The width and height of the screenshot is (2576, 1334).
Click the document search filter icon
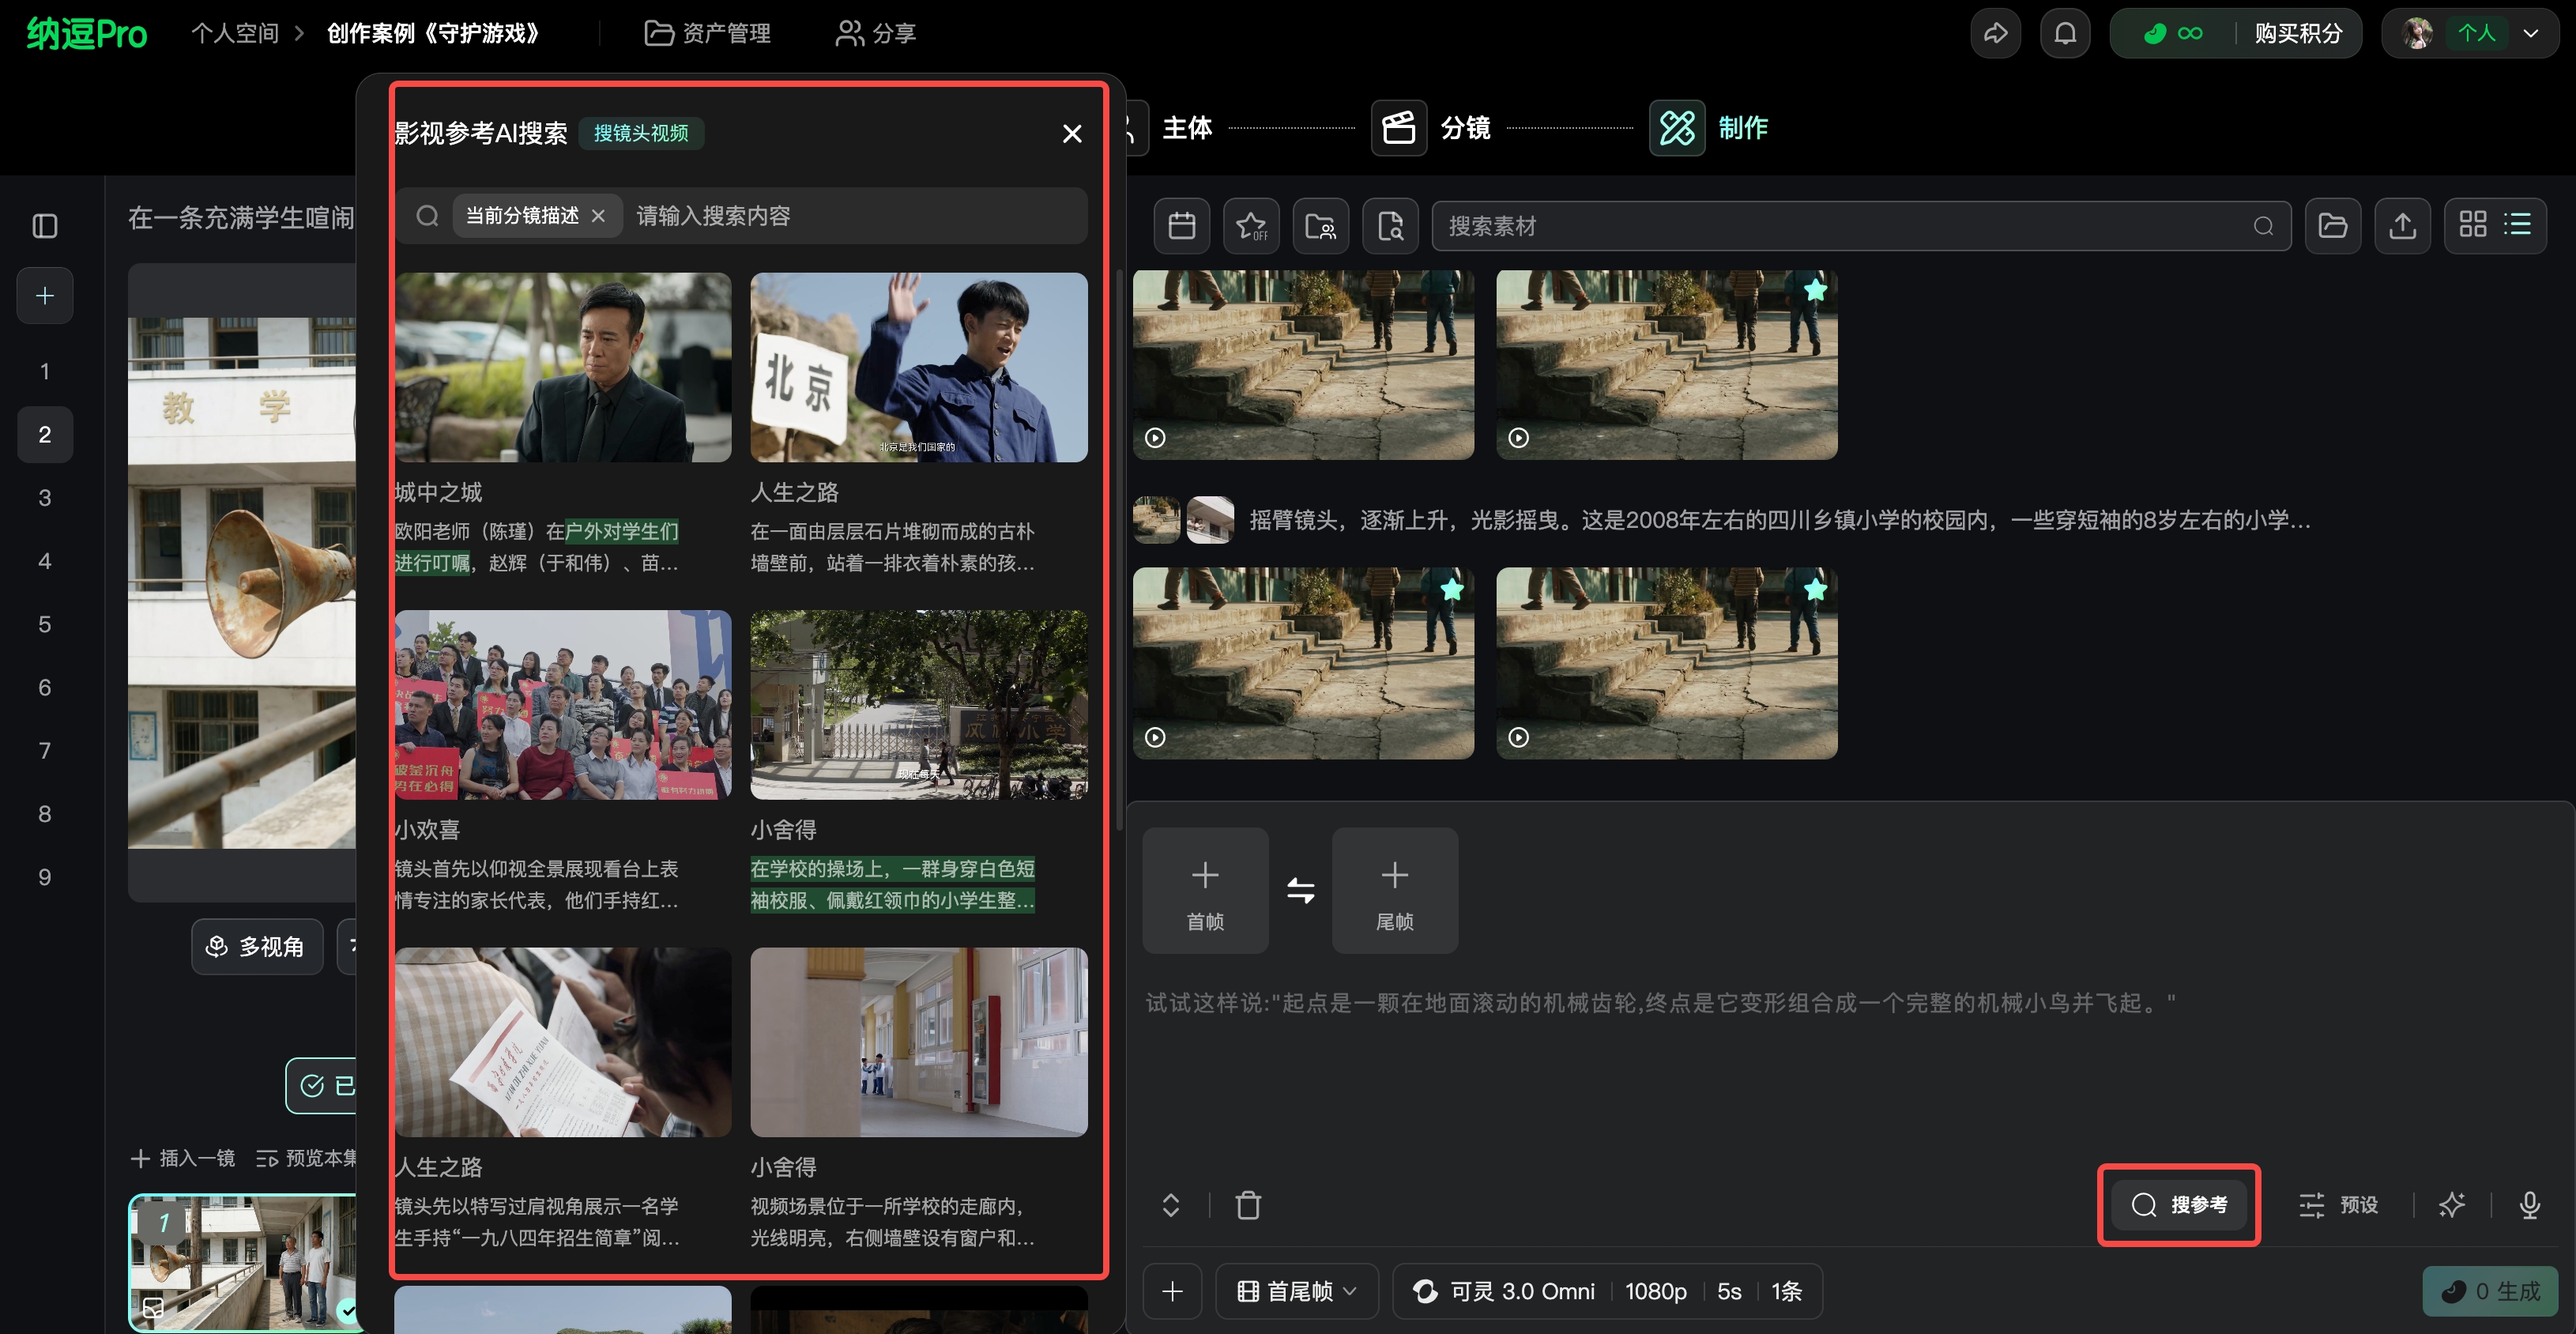point(1390,225)
